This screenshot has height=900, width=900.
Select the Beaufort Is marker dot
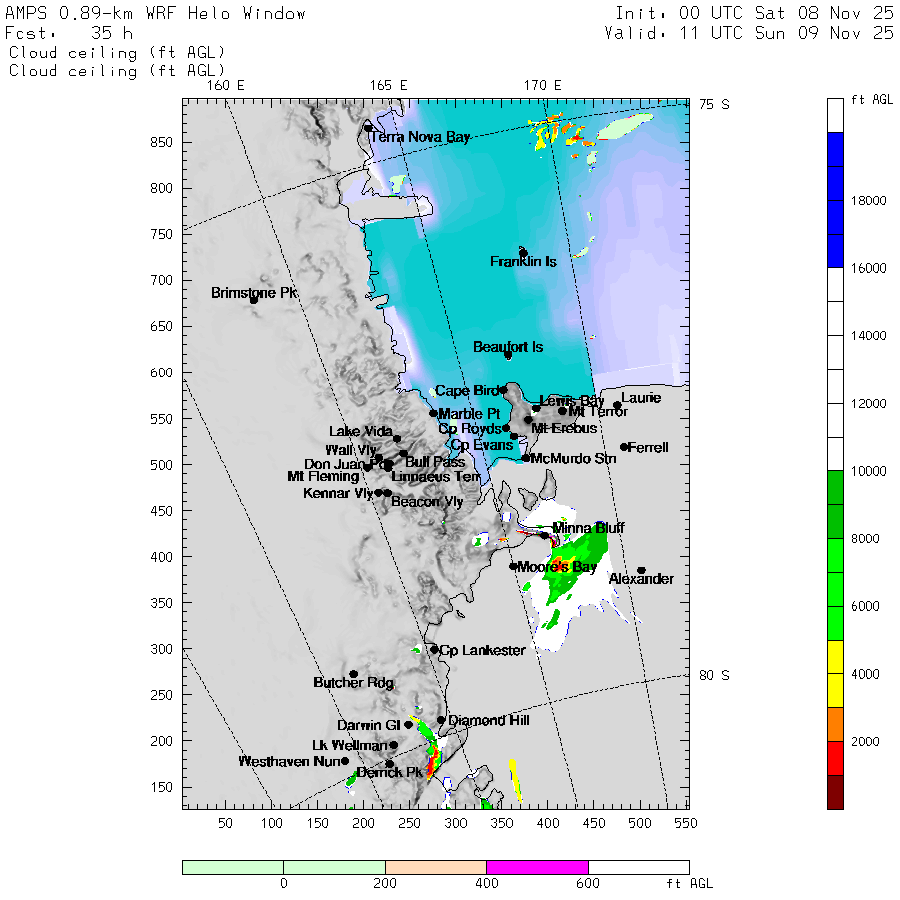(x=508, y=355)
